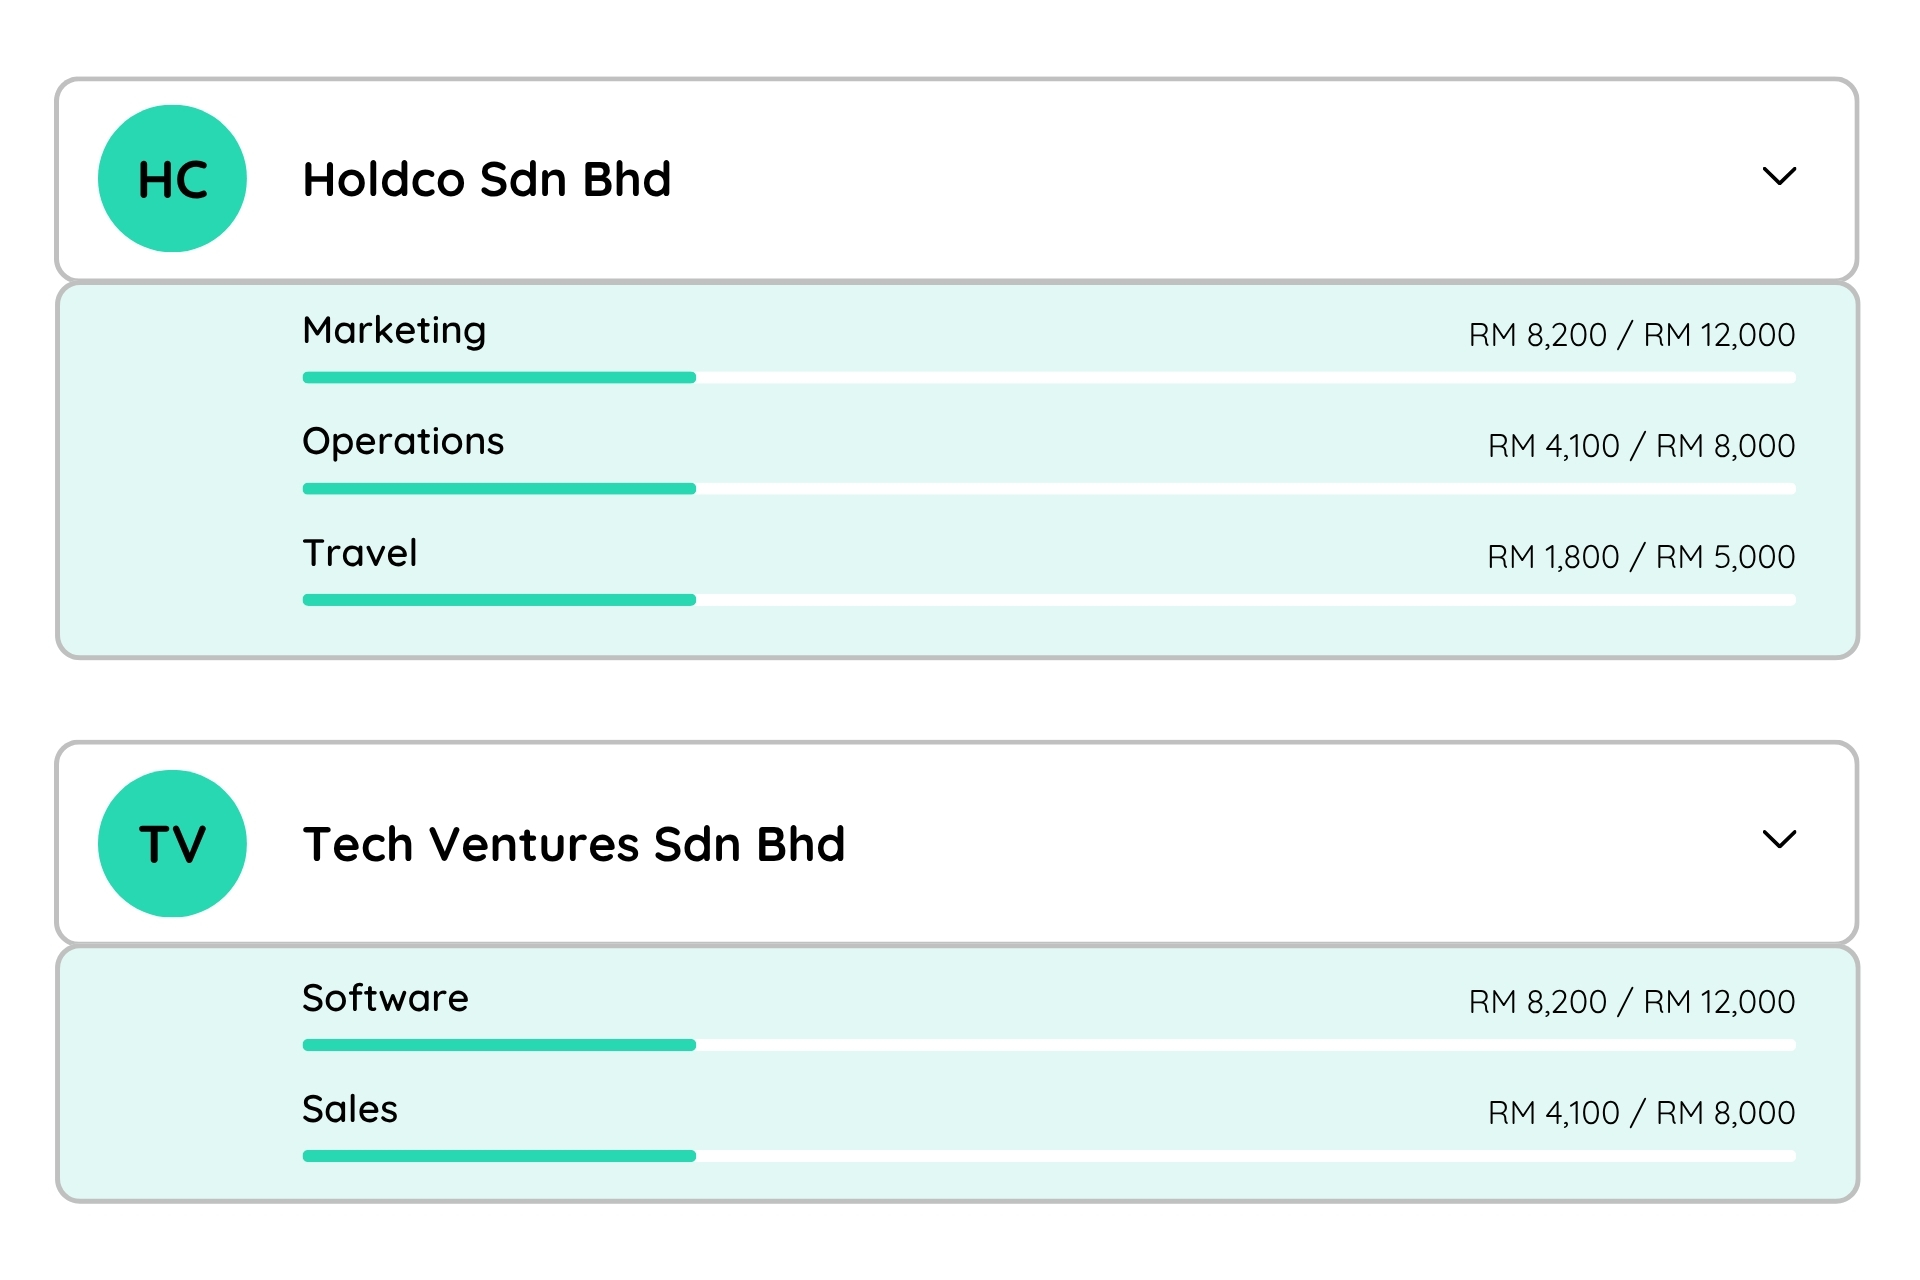Click the HC avatar icon
Image resolution: width=1920 pixels, height=1280 pixels.
[172, 179]
